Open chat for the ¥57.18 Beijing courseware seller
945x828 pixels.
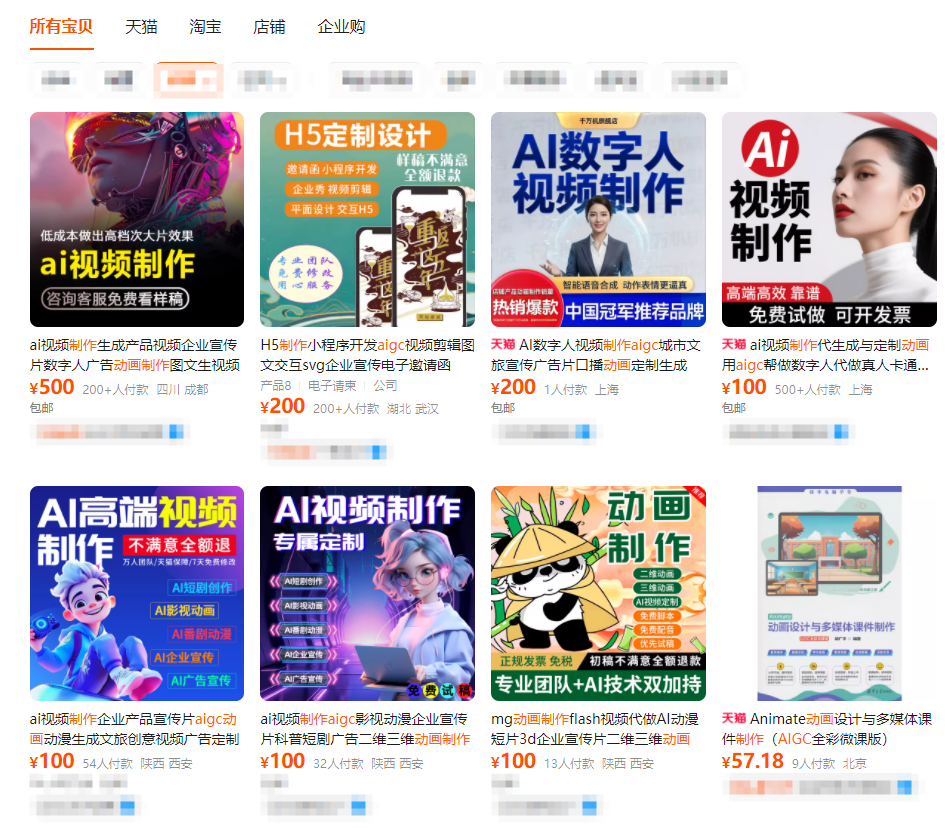(x=903, y=789)
